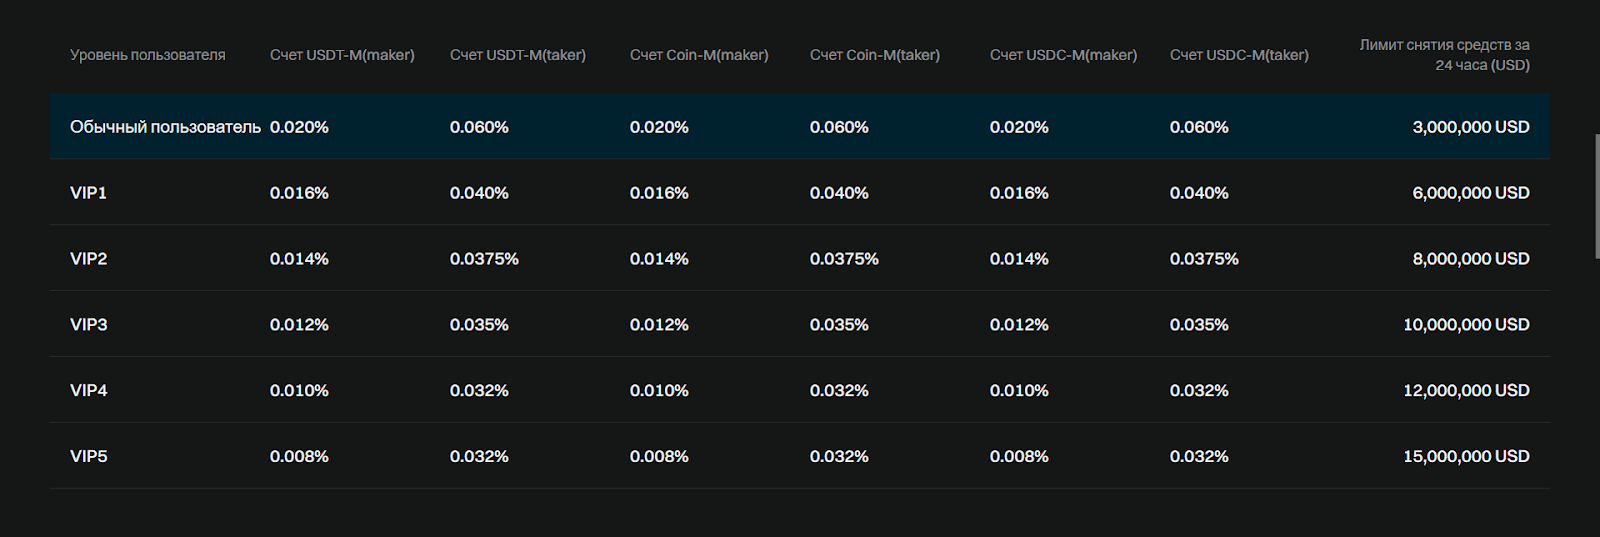Select the VIP3 level row label
This screenshot has height=537, width=1600.
click(x=88, y=325)
